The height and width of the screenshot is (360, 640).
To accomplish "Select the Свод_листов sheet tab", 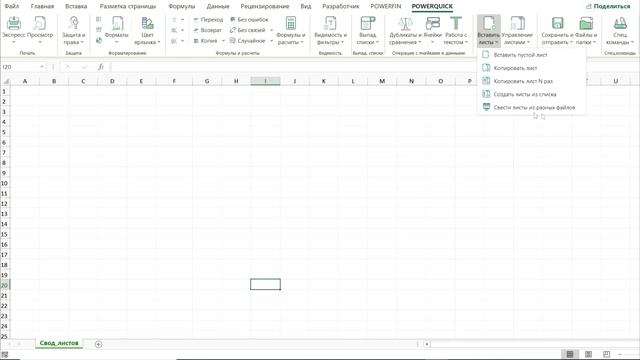I will (x=59, y=343).
